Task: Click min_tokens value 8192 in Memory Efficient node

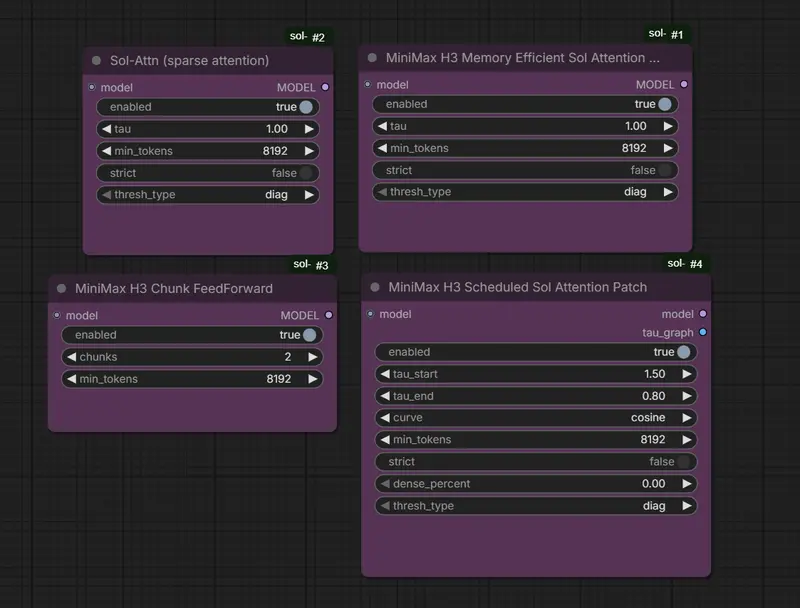Action: pos(634,148)
